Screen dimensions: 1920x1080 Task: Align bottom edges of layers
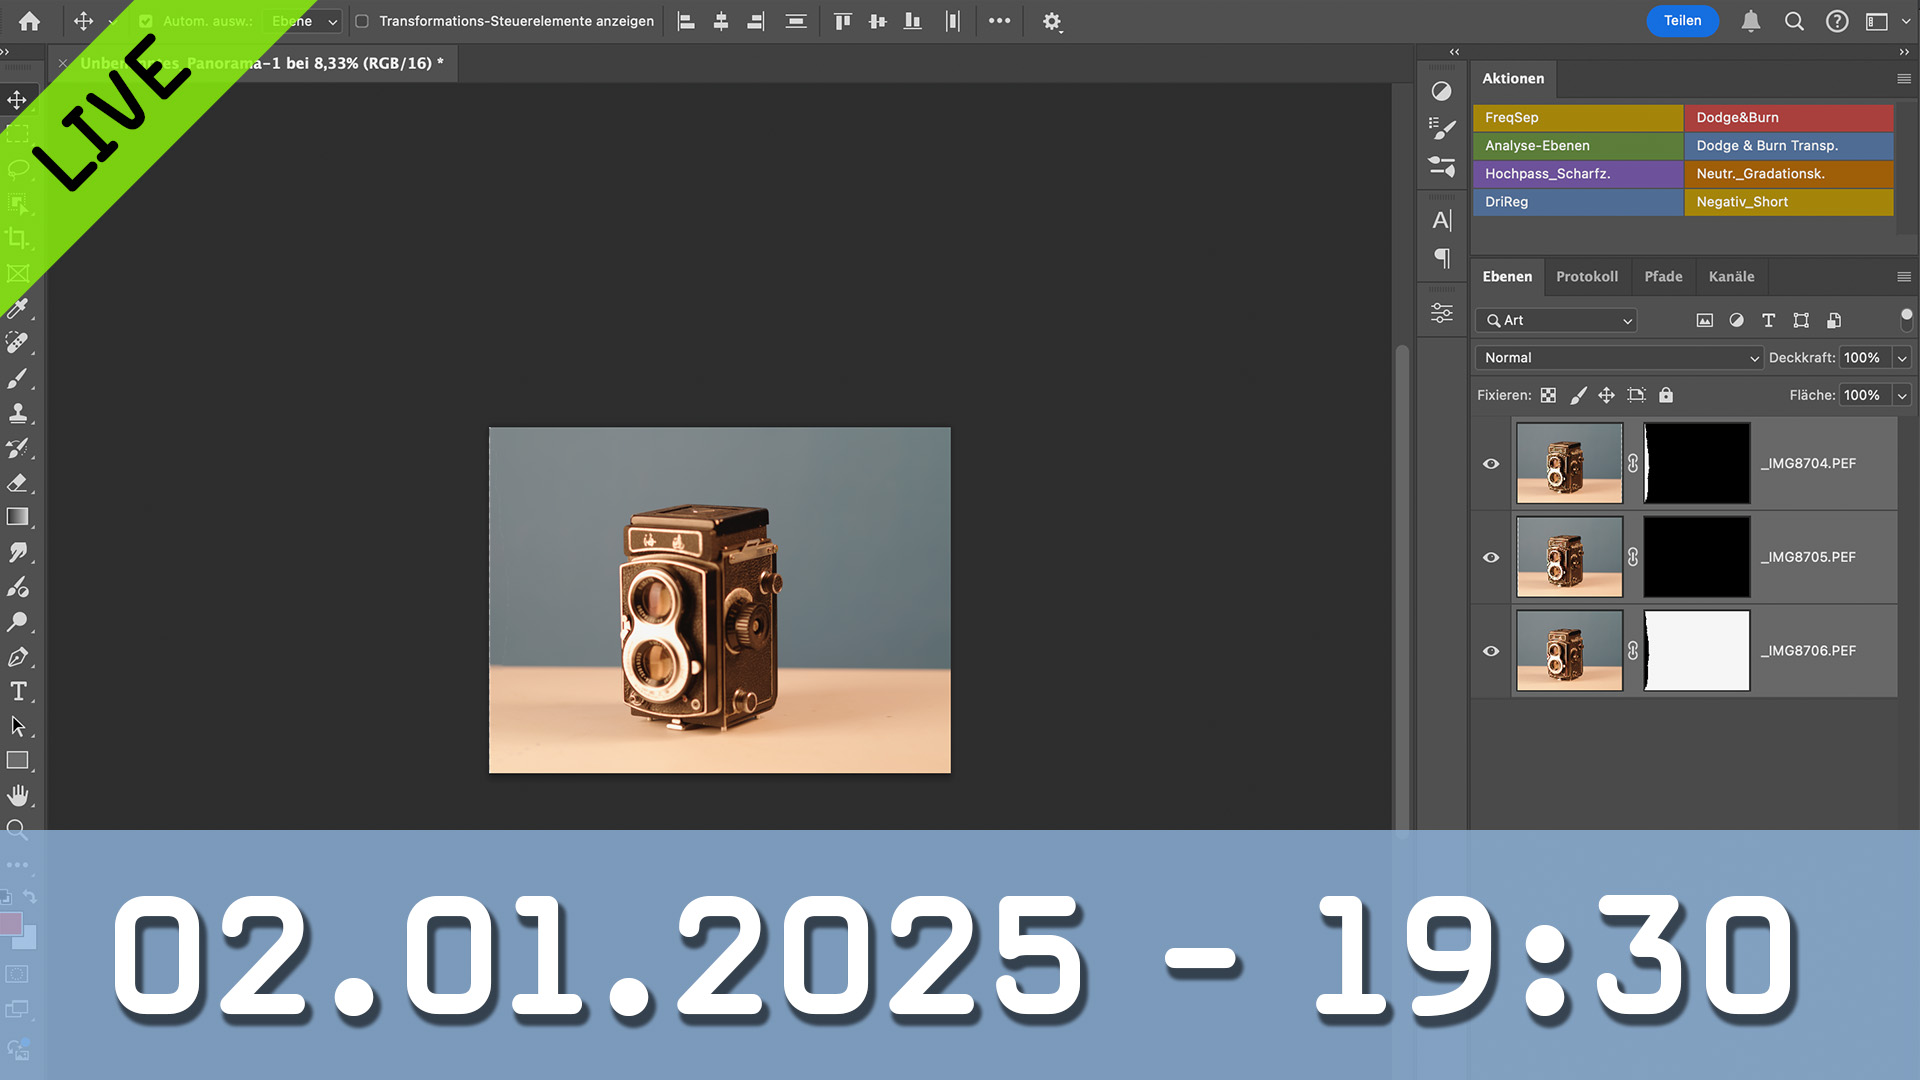[912, 21]
